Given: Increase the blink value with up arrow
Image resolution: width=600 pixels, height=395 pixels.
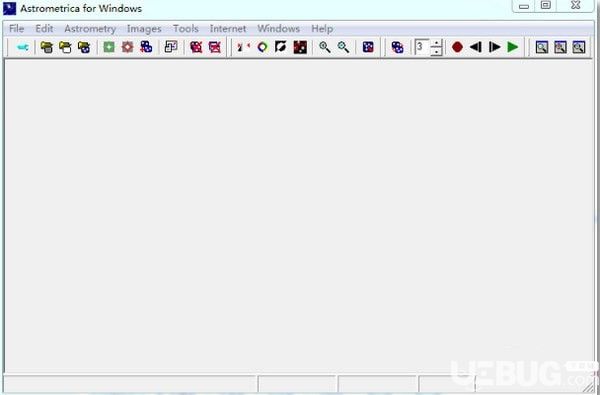Looking at the screenshot, I should click(436, 43).
